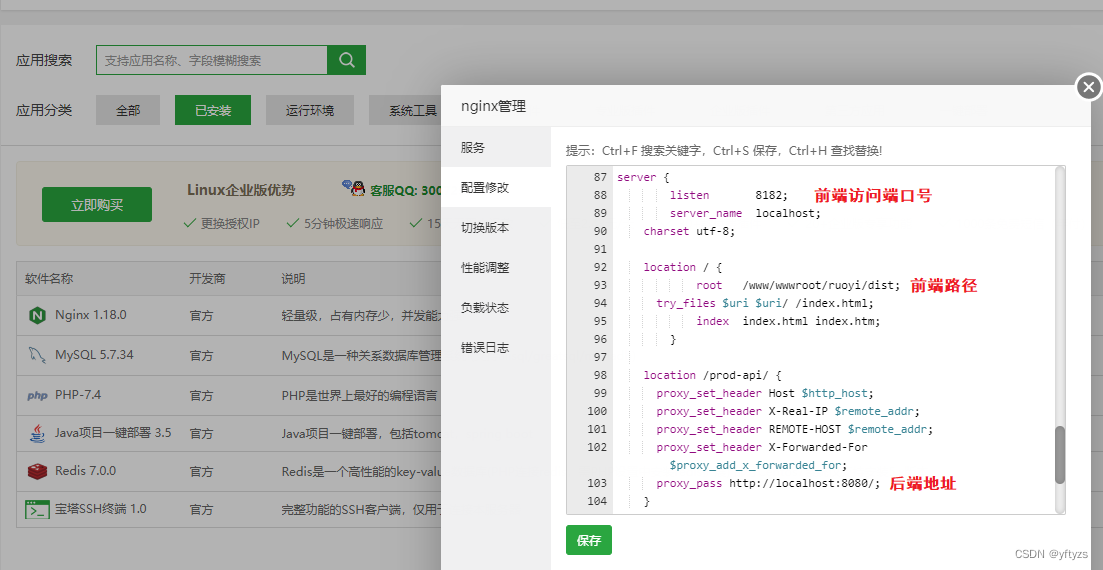This screenshot has width=1103, height=570.
Task: Focus the 应用搜索 search input field
Action: tap(212, 61)
